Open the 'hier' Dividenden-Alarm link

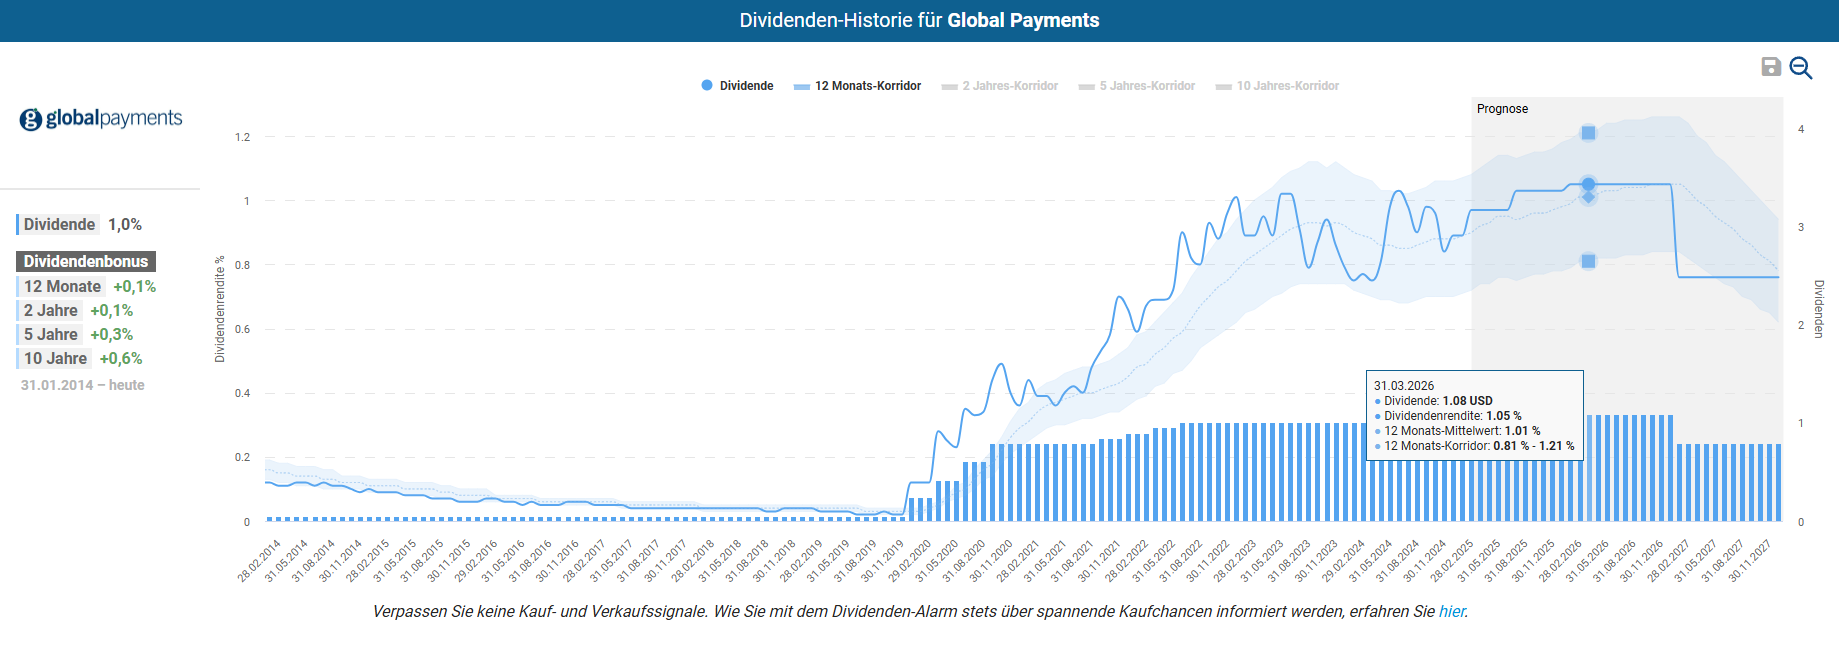[1451, 612]
